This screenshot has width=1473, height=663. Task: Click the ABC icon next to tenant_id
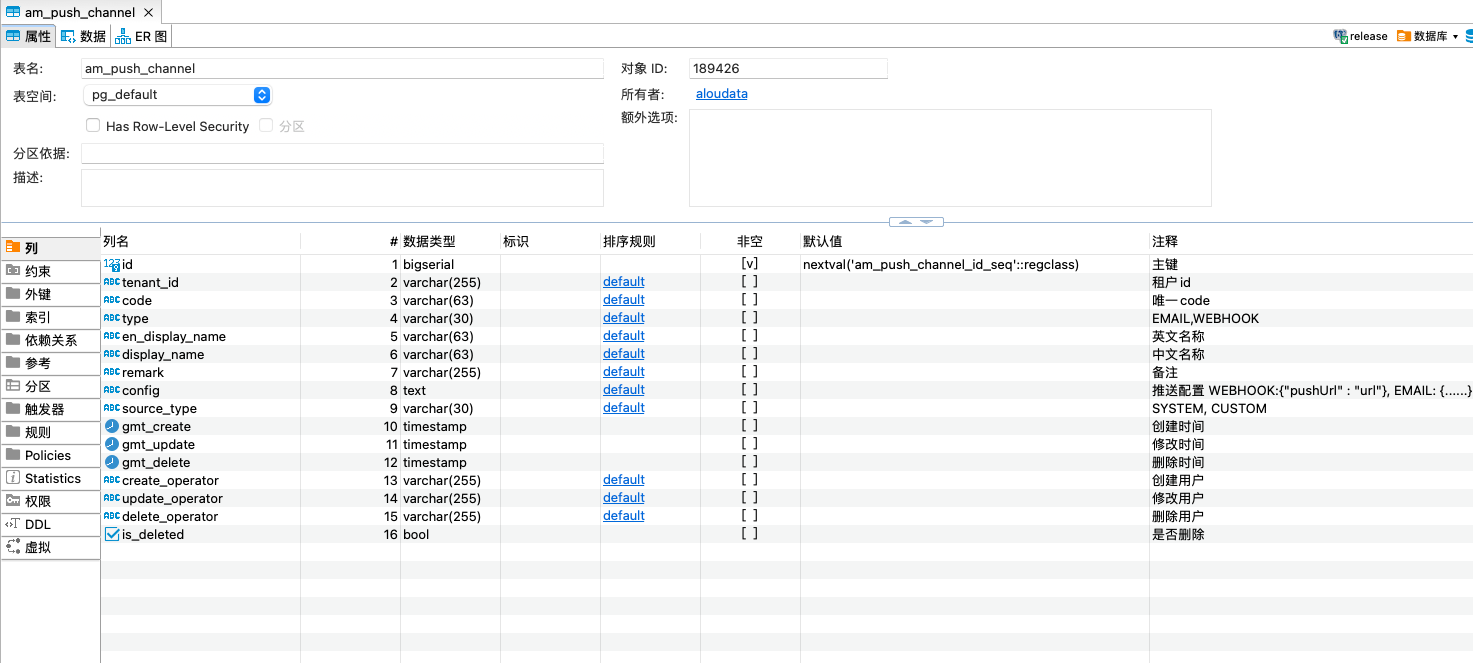pos(112,283)
